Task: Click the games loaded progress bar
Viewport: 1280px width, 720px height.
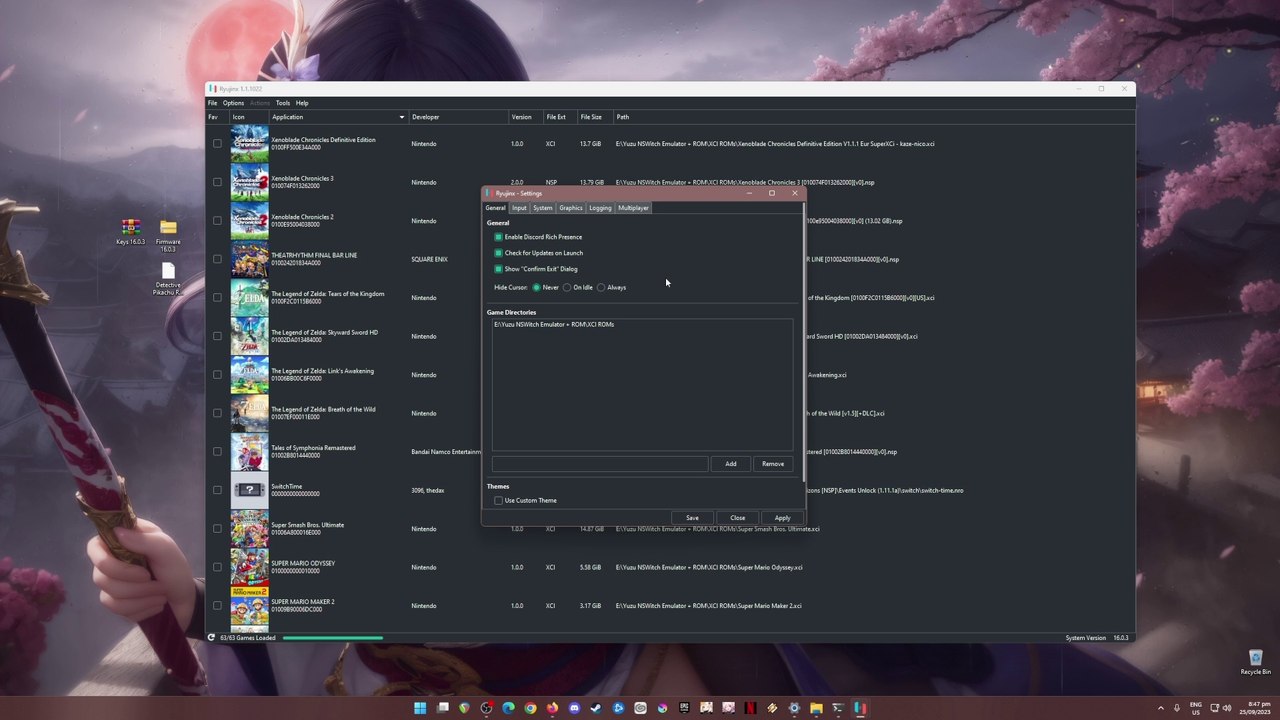Action: (332, 638)
